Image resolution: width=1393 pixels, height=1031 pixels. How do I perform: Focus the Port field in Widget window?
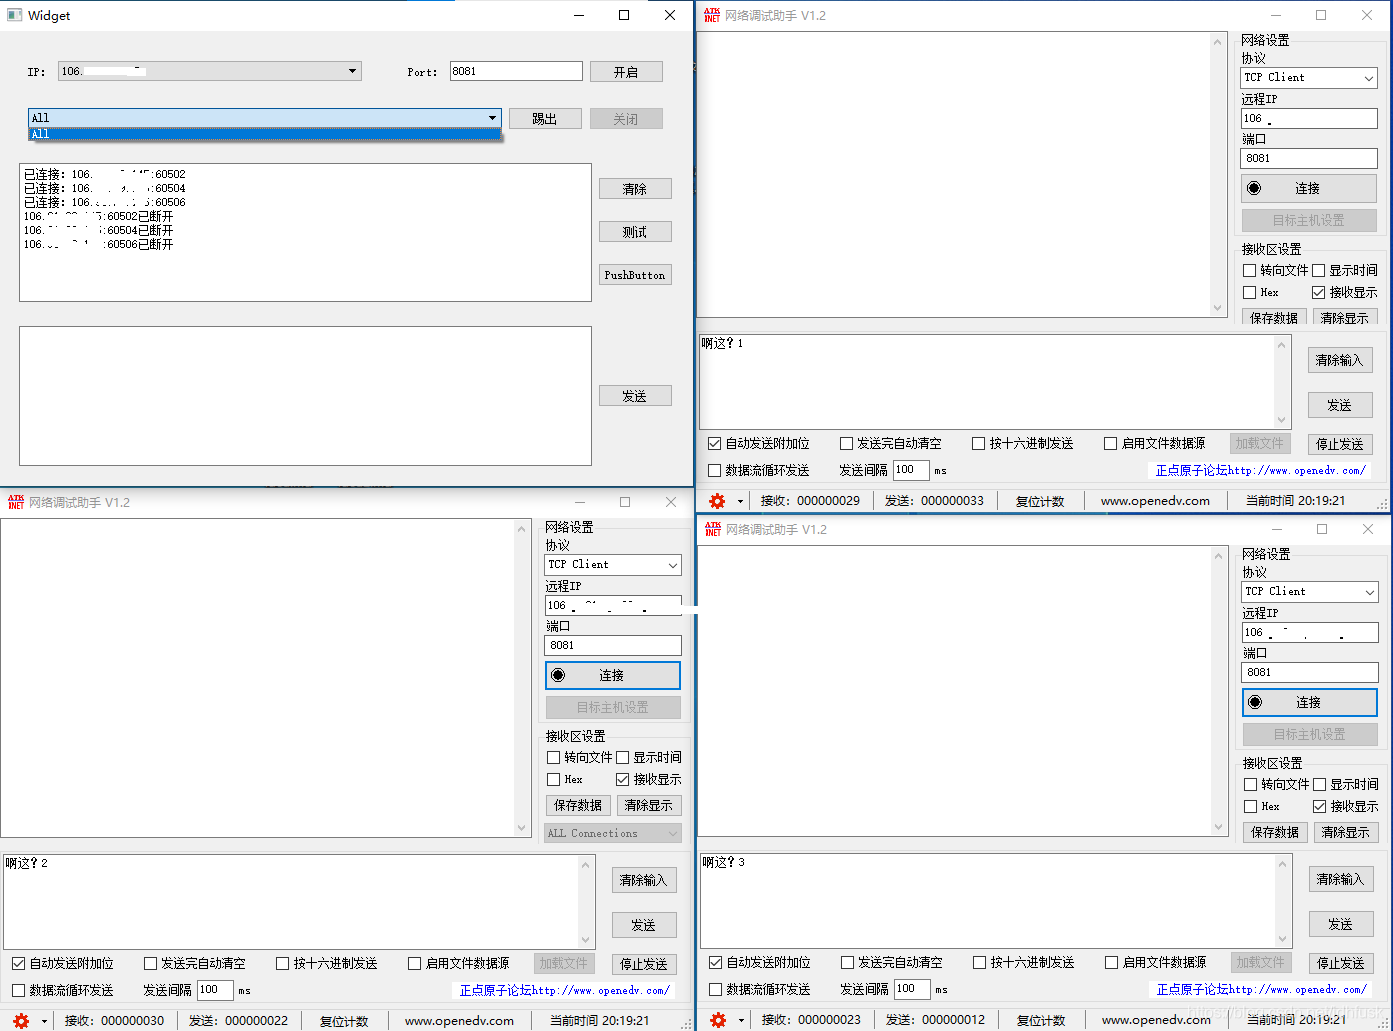[x=516, y=71]
